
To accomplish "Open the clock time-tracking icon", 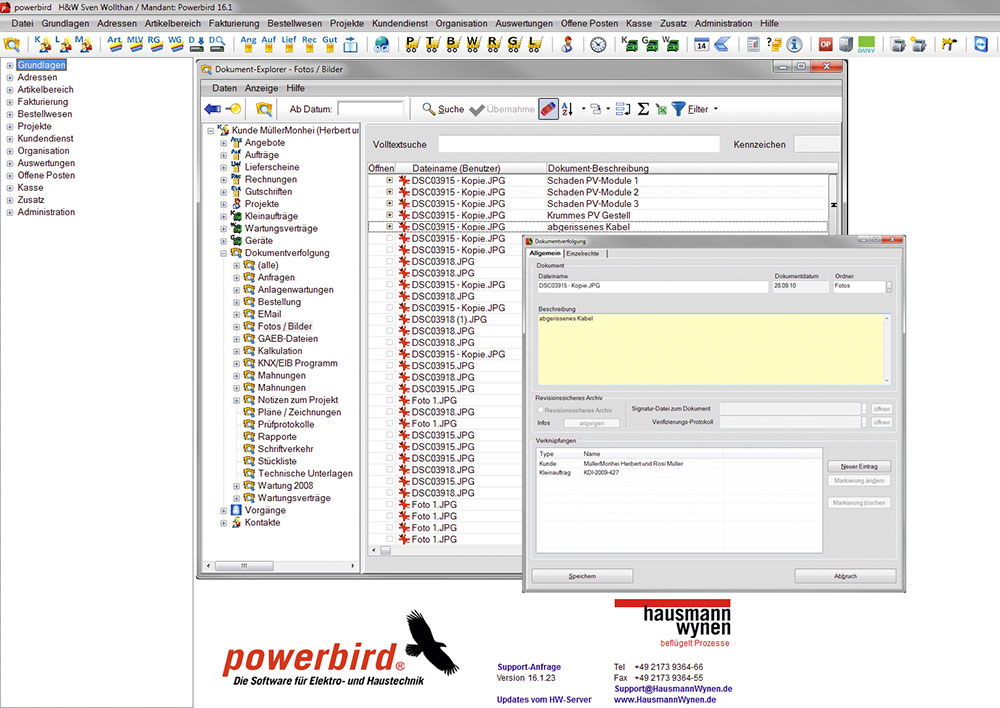I will point(598,44).
